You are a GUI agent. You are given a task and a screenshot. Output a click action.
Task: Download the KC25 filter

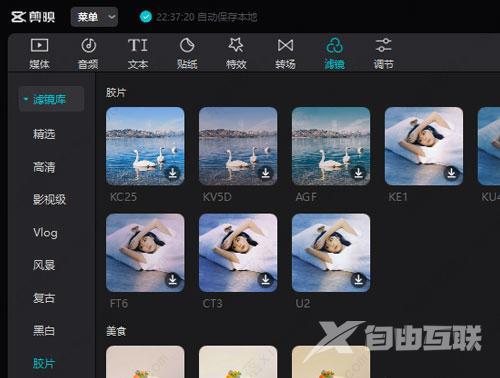[x=172, y=173]
